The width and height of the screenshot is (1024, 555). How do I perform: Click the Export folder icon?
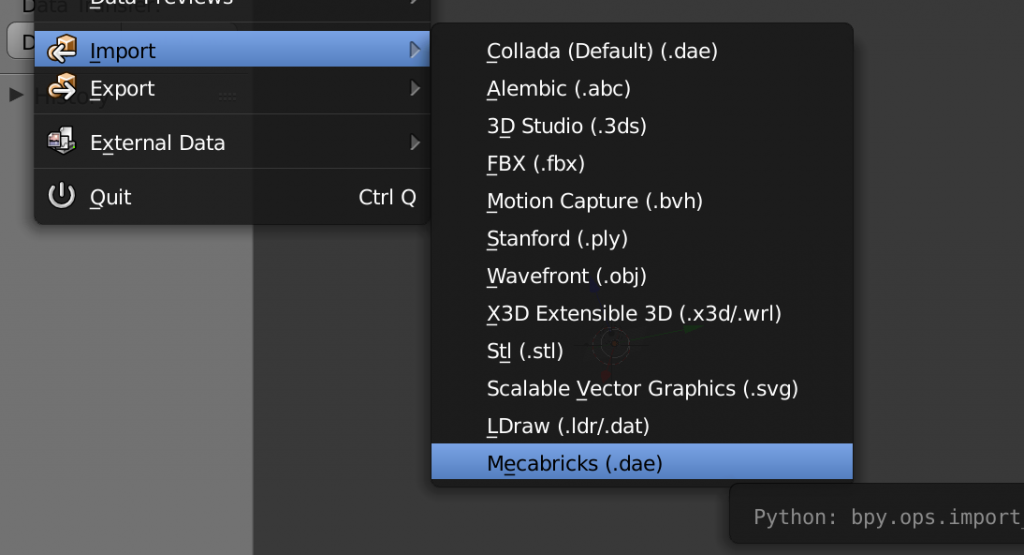tap(62, 88)
